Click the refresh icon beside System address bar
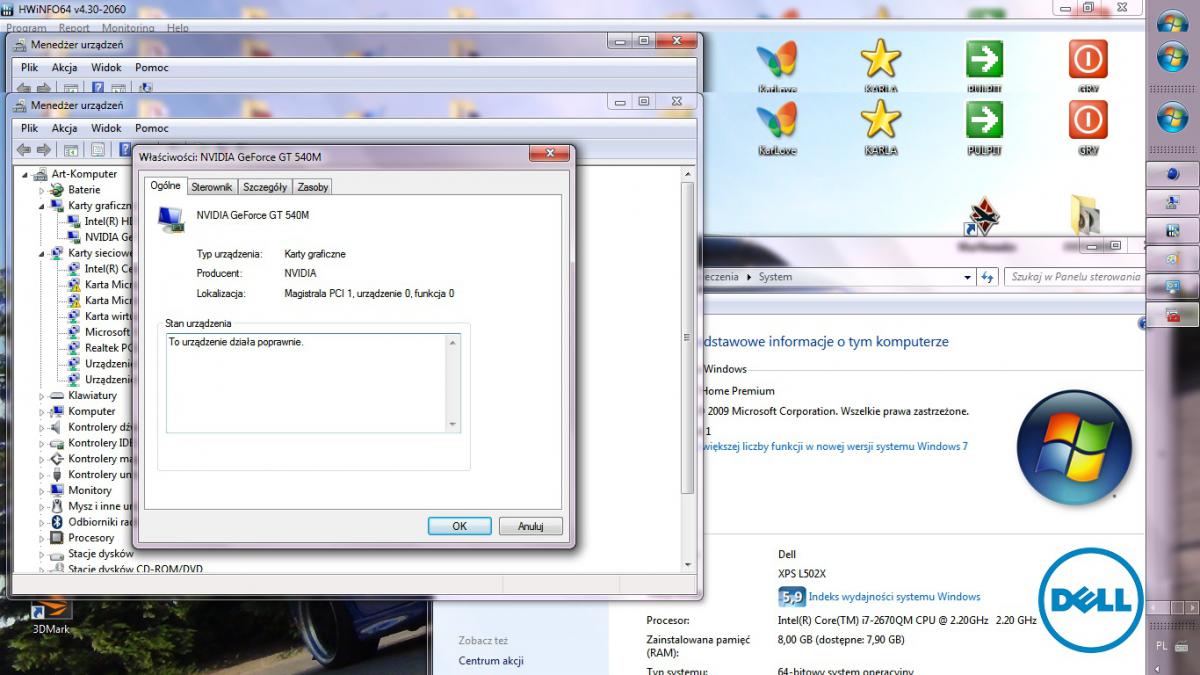The image size is (1200, 675). [x=988, y=277]
